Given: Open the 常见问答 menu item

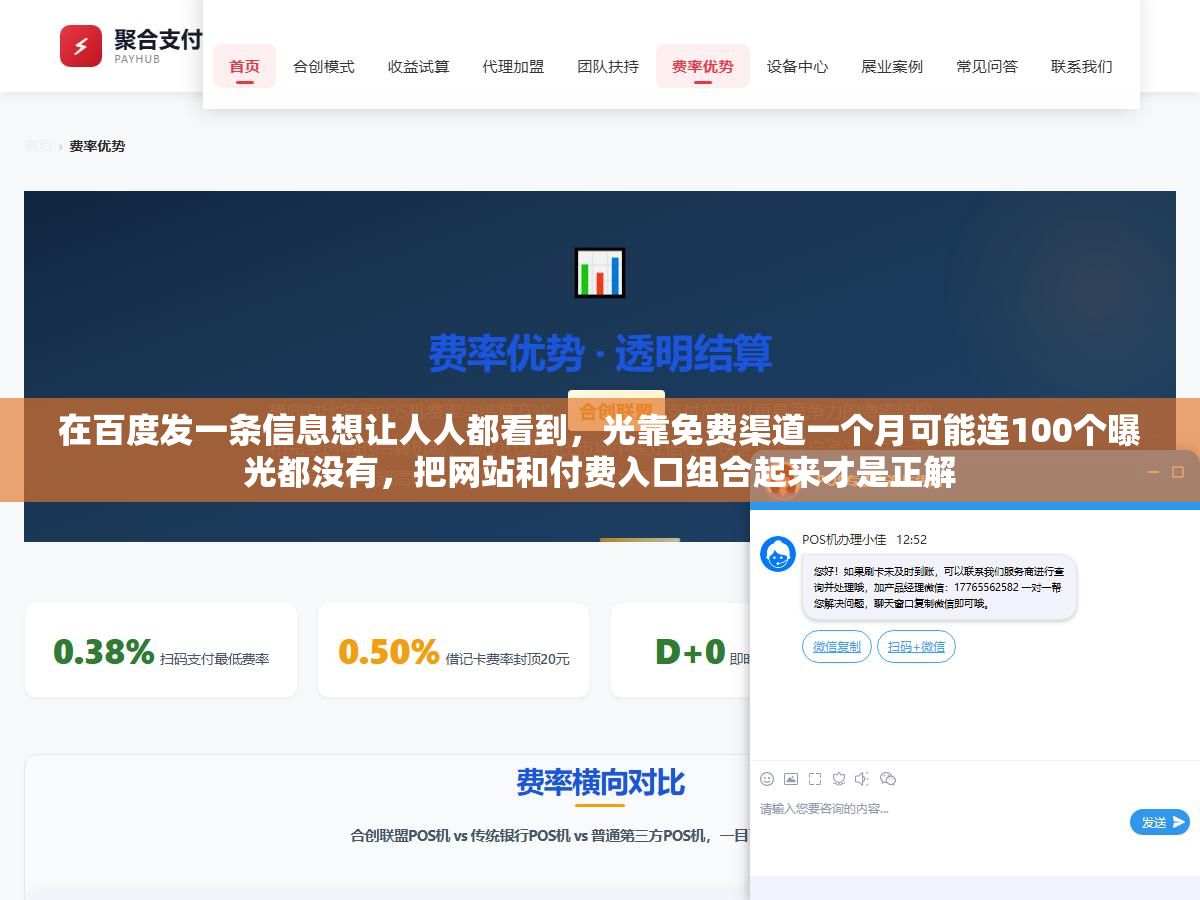Looking at the screenshot, I should click(987, 66).
